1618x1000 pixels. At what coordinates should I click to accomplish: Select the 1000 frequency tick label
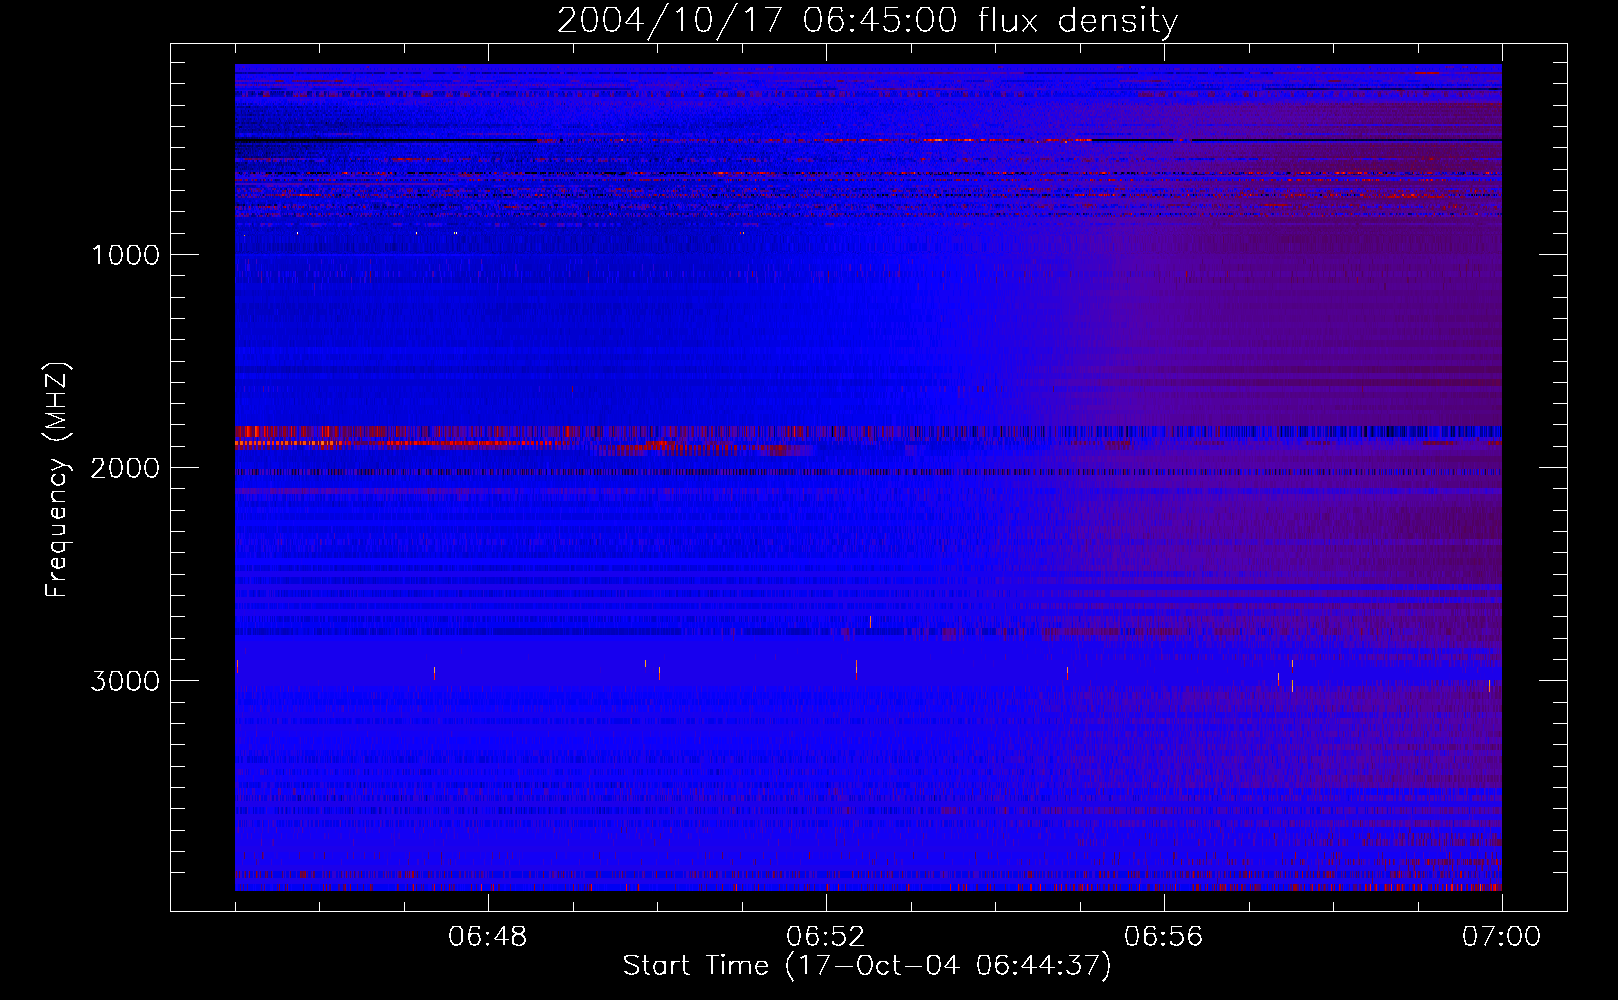click(125, 255)
